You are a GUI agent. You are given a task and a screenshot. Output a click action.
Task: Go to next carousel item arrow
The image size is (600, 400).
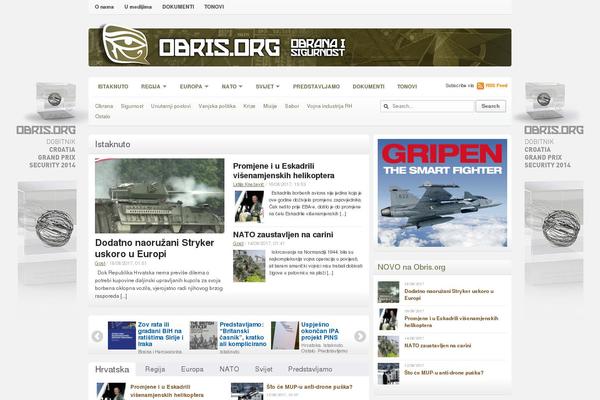360,336
